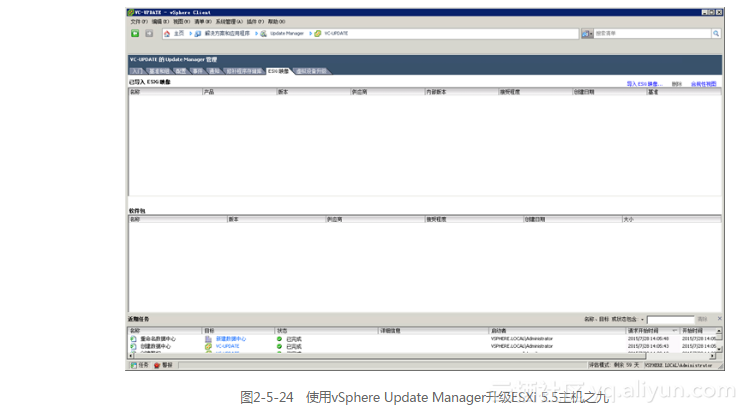Screen dimensions: 747x414
Task: Open the recent tasks filter dropdown arrow
Action: (642, 320)
